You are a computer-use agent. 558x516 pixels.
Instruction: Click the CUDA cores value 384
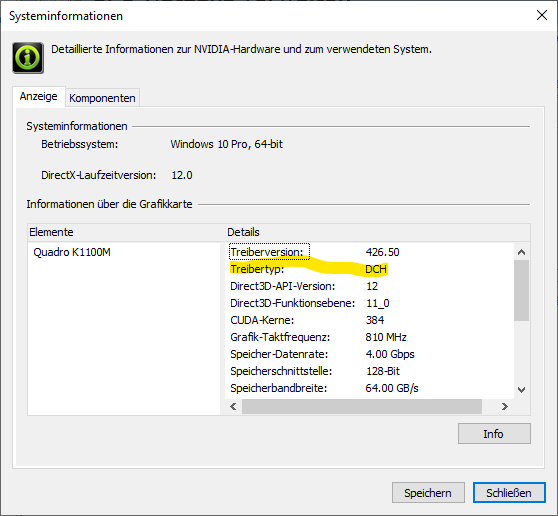(375, 320)
